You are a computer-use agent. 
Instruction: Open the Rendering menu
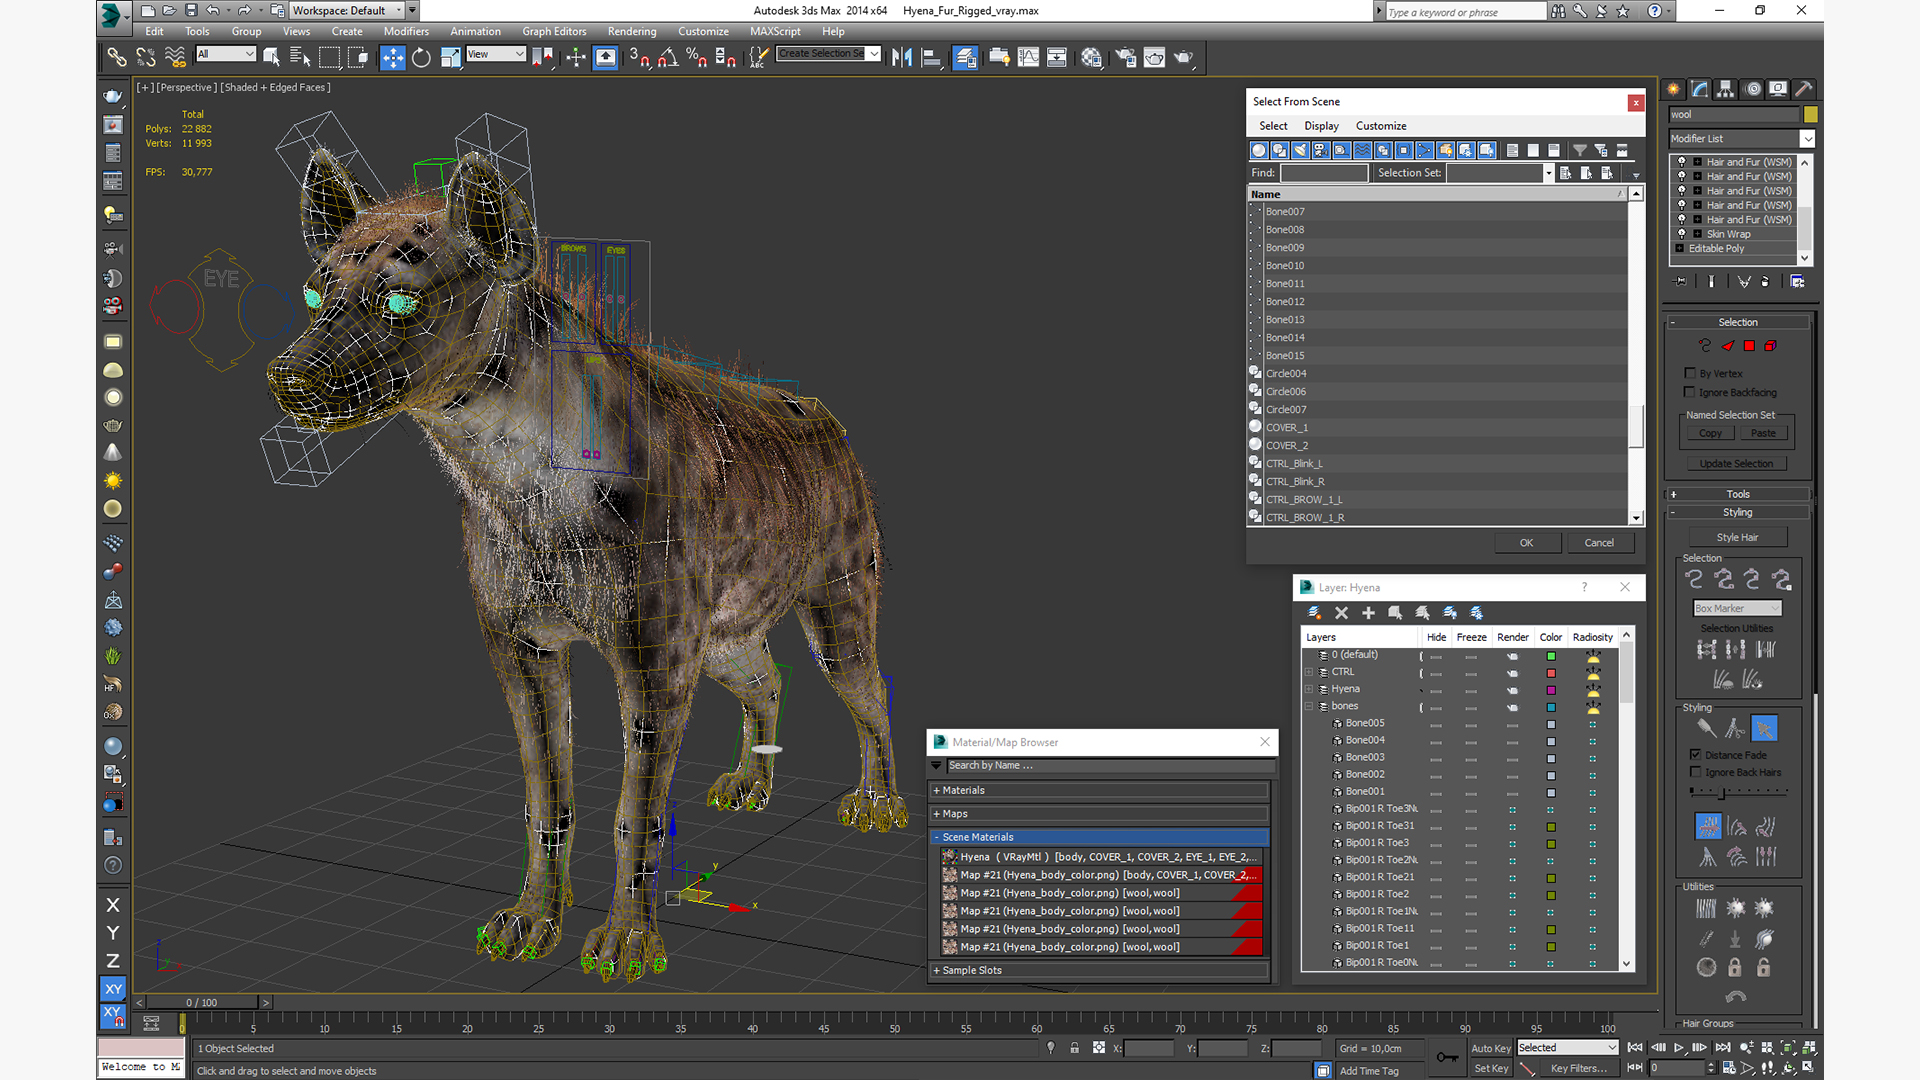click(x=632, y=31)
